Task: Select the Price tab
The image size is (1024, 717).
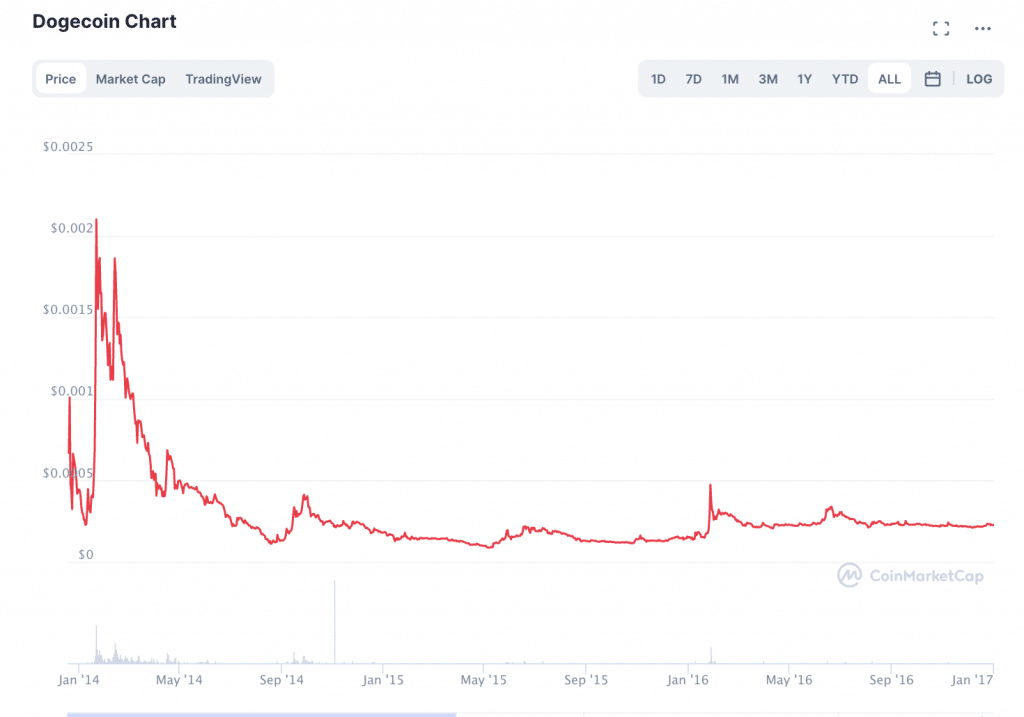Action: [60, 79]
